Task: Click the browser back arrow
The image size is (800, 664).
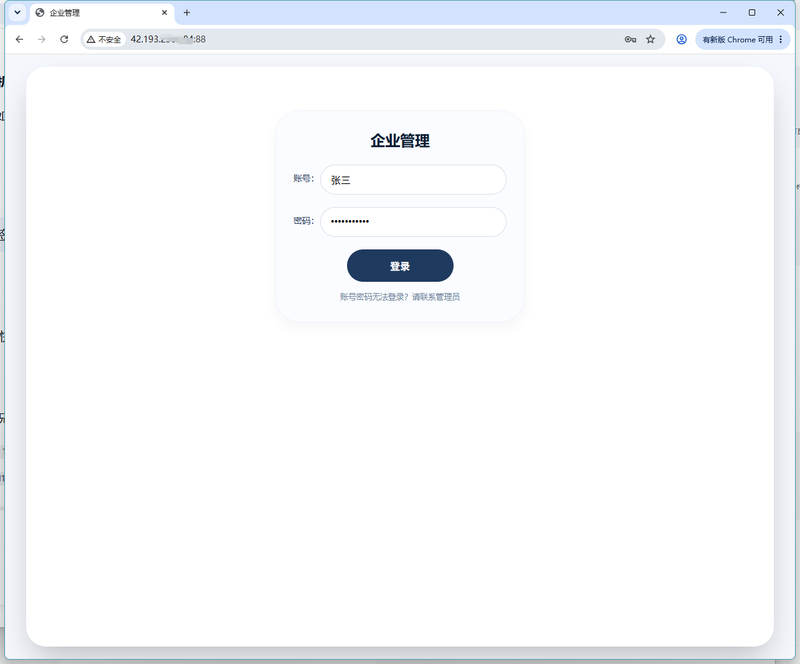Action: coord(19,39)
